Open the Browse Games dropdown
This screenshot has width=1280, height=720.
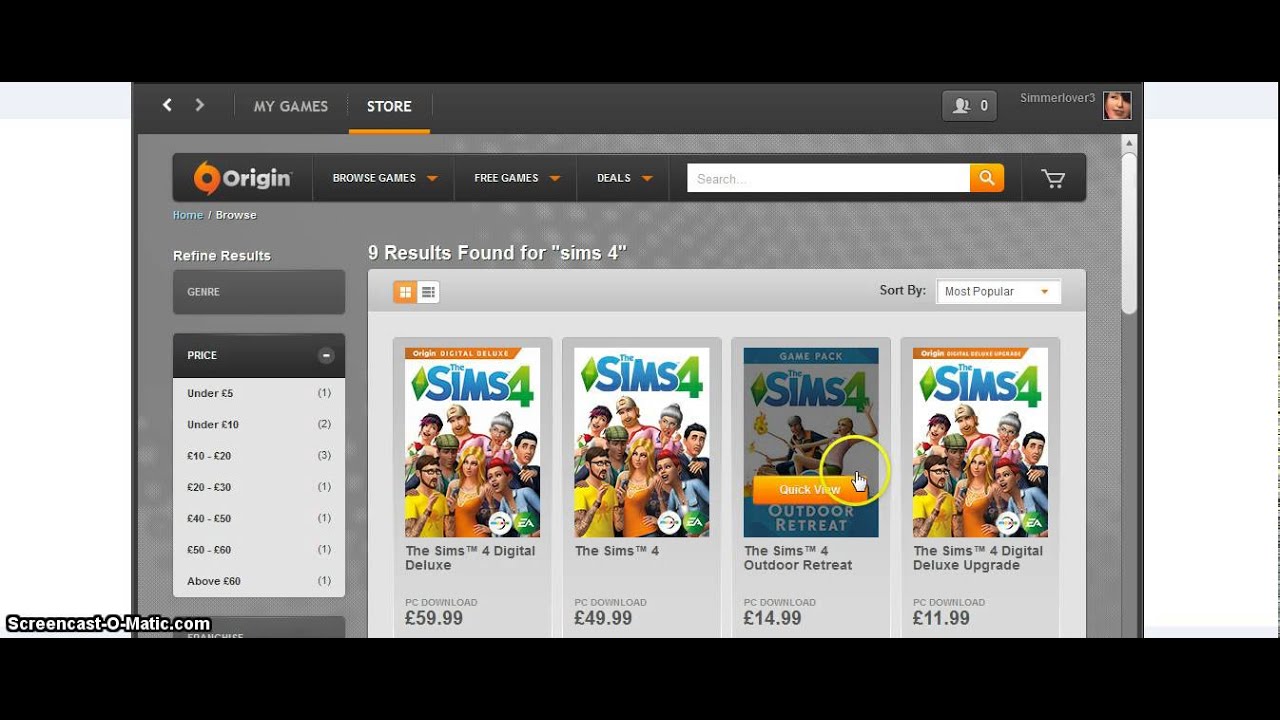pos(385,178)
